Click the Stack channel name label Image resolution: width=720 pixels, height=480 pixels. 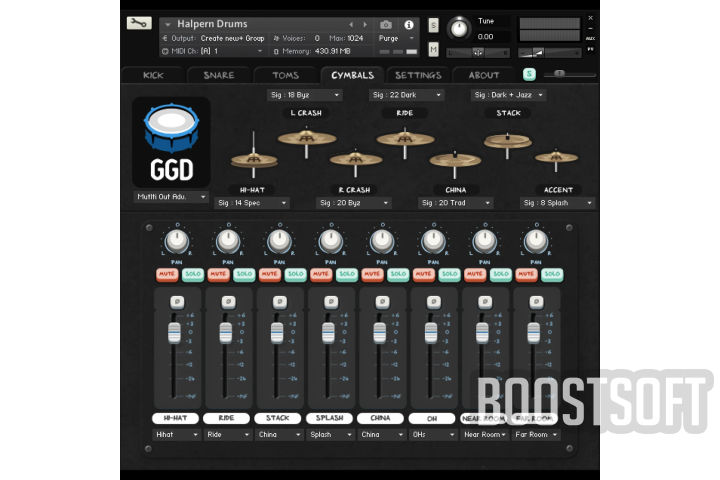click(278, 418)
